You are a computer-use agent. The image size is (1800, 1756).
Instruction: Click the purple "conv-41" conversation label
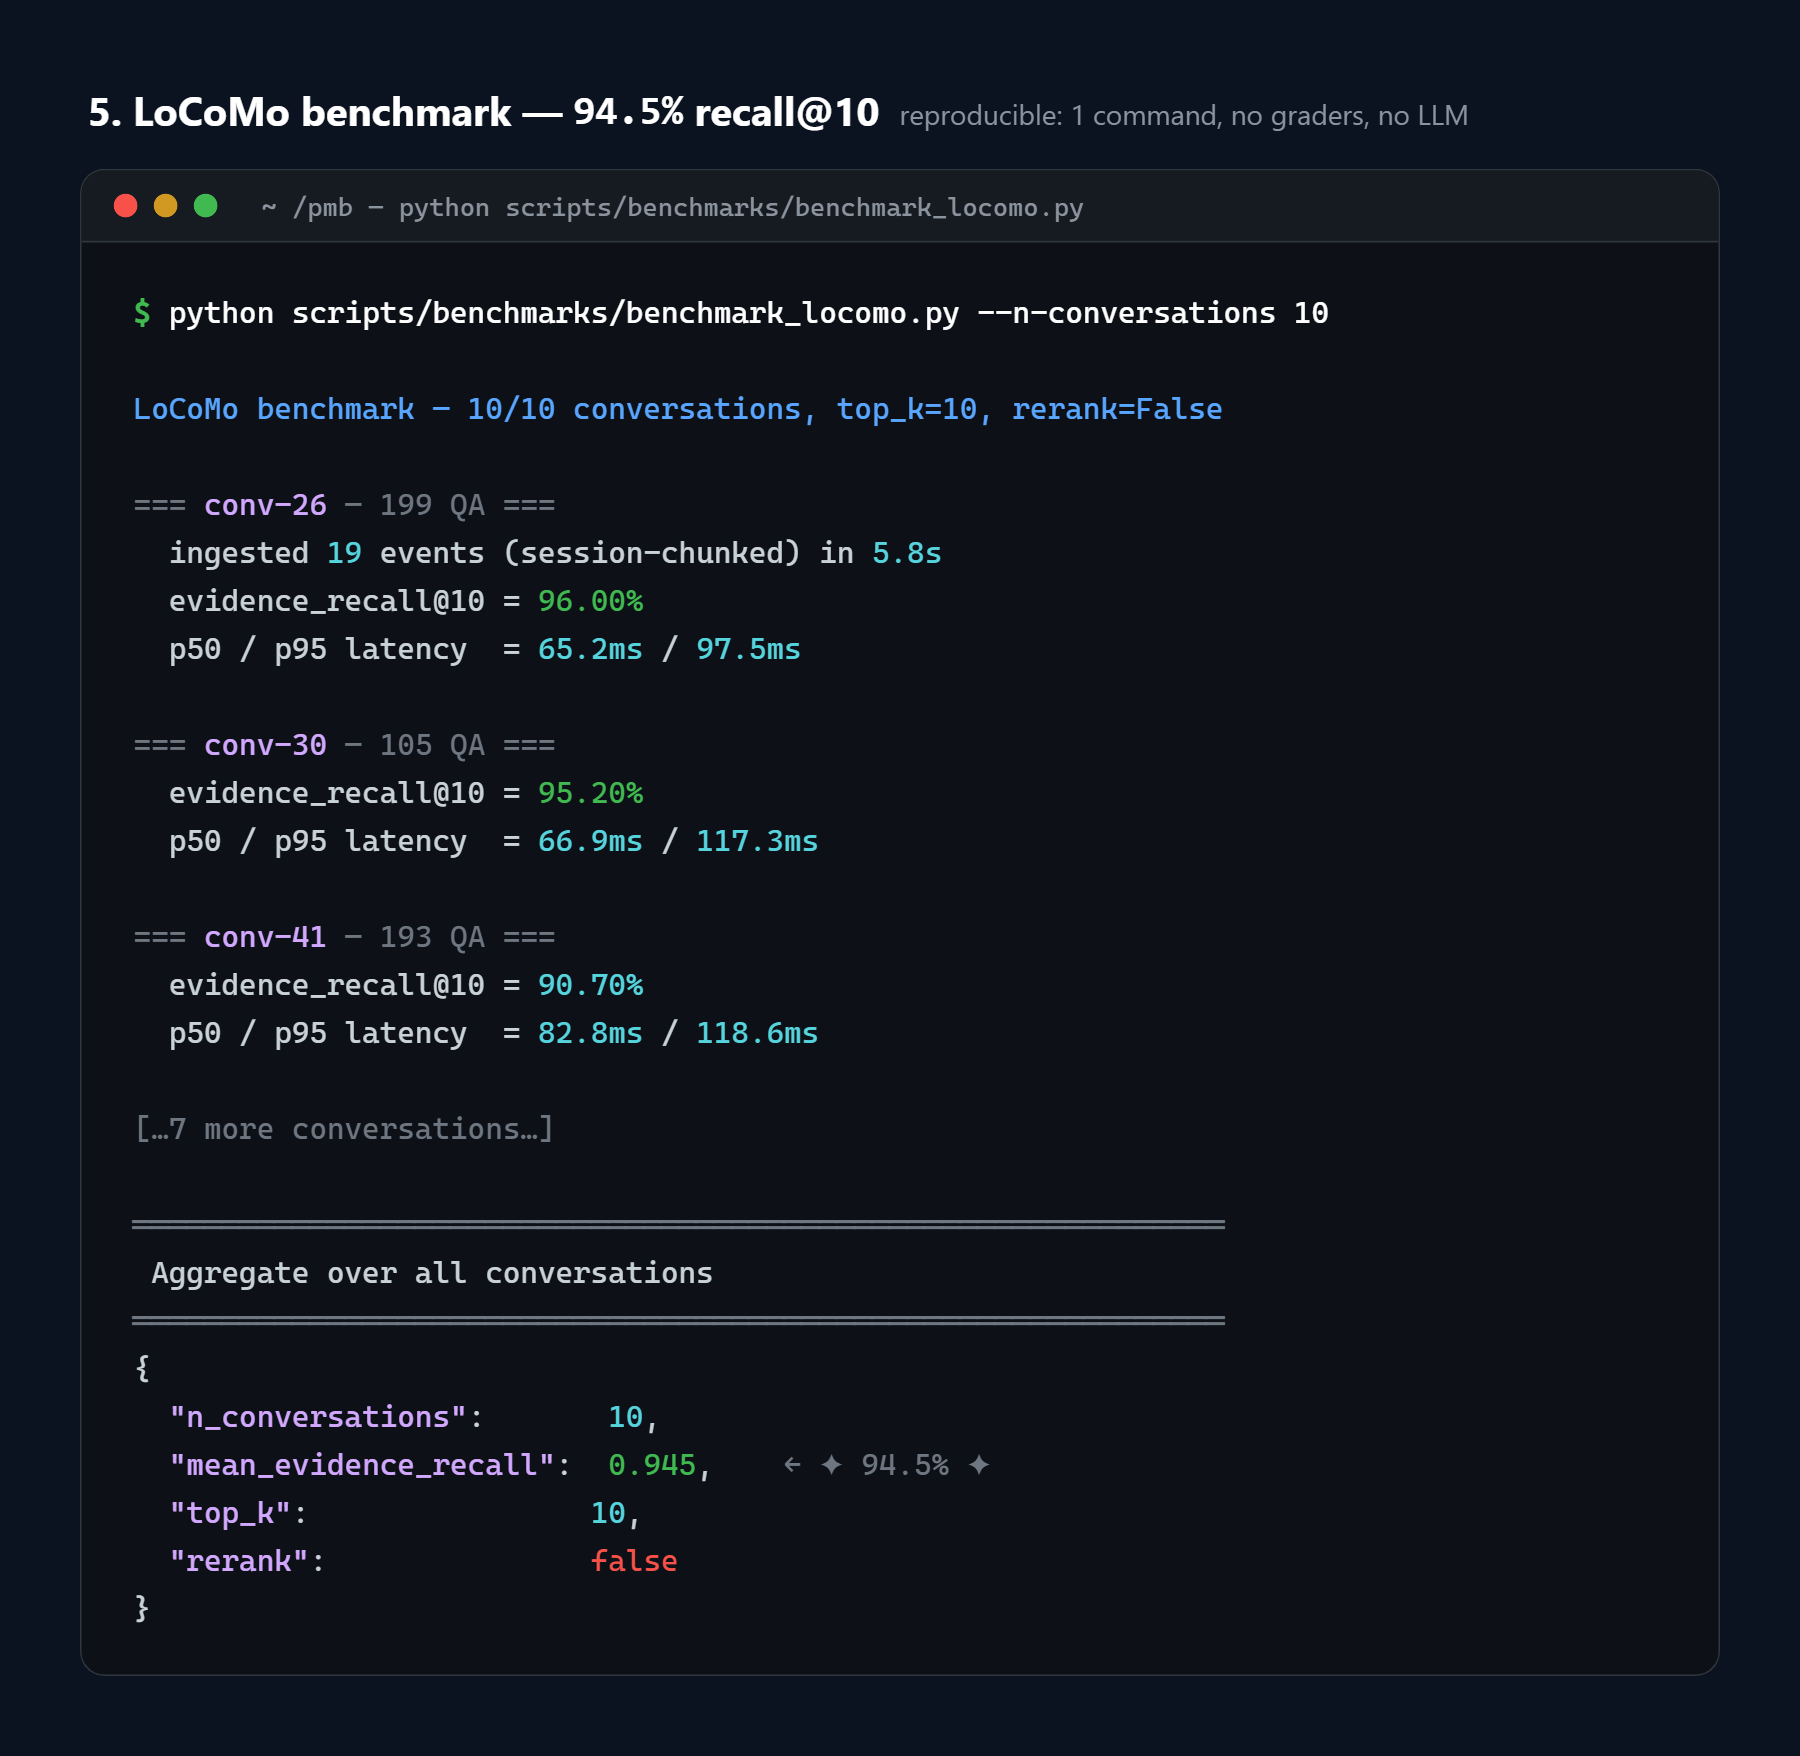click(265, 937)
